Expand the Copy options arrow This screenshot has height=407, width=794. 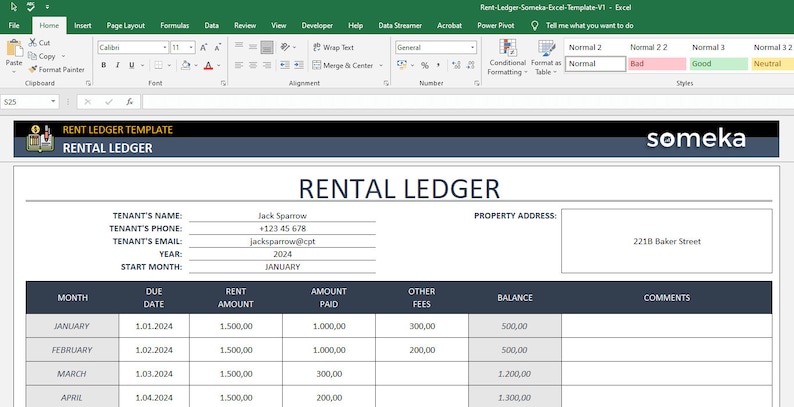[x=63, y=56]
